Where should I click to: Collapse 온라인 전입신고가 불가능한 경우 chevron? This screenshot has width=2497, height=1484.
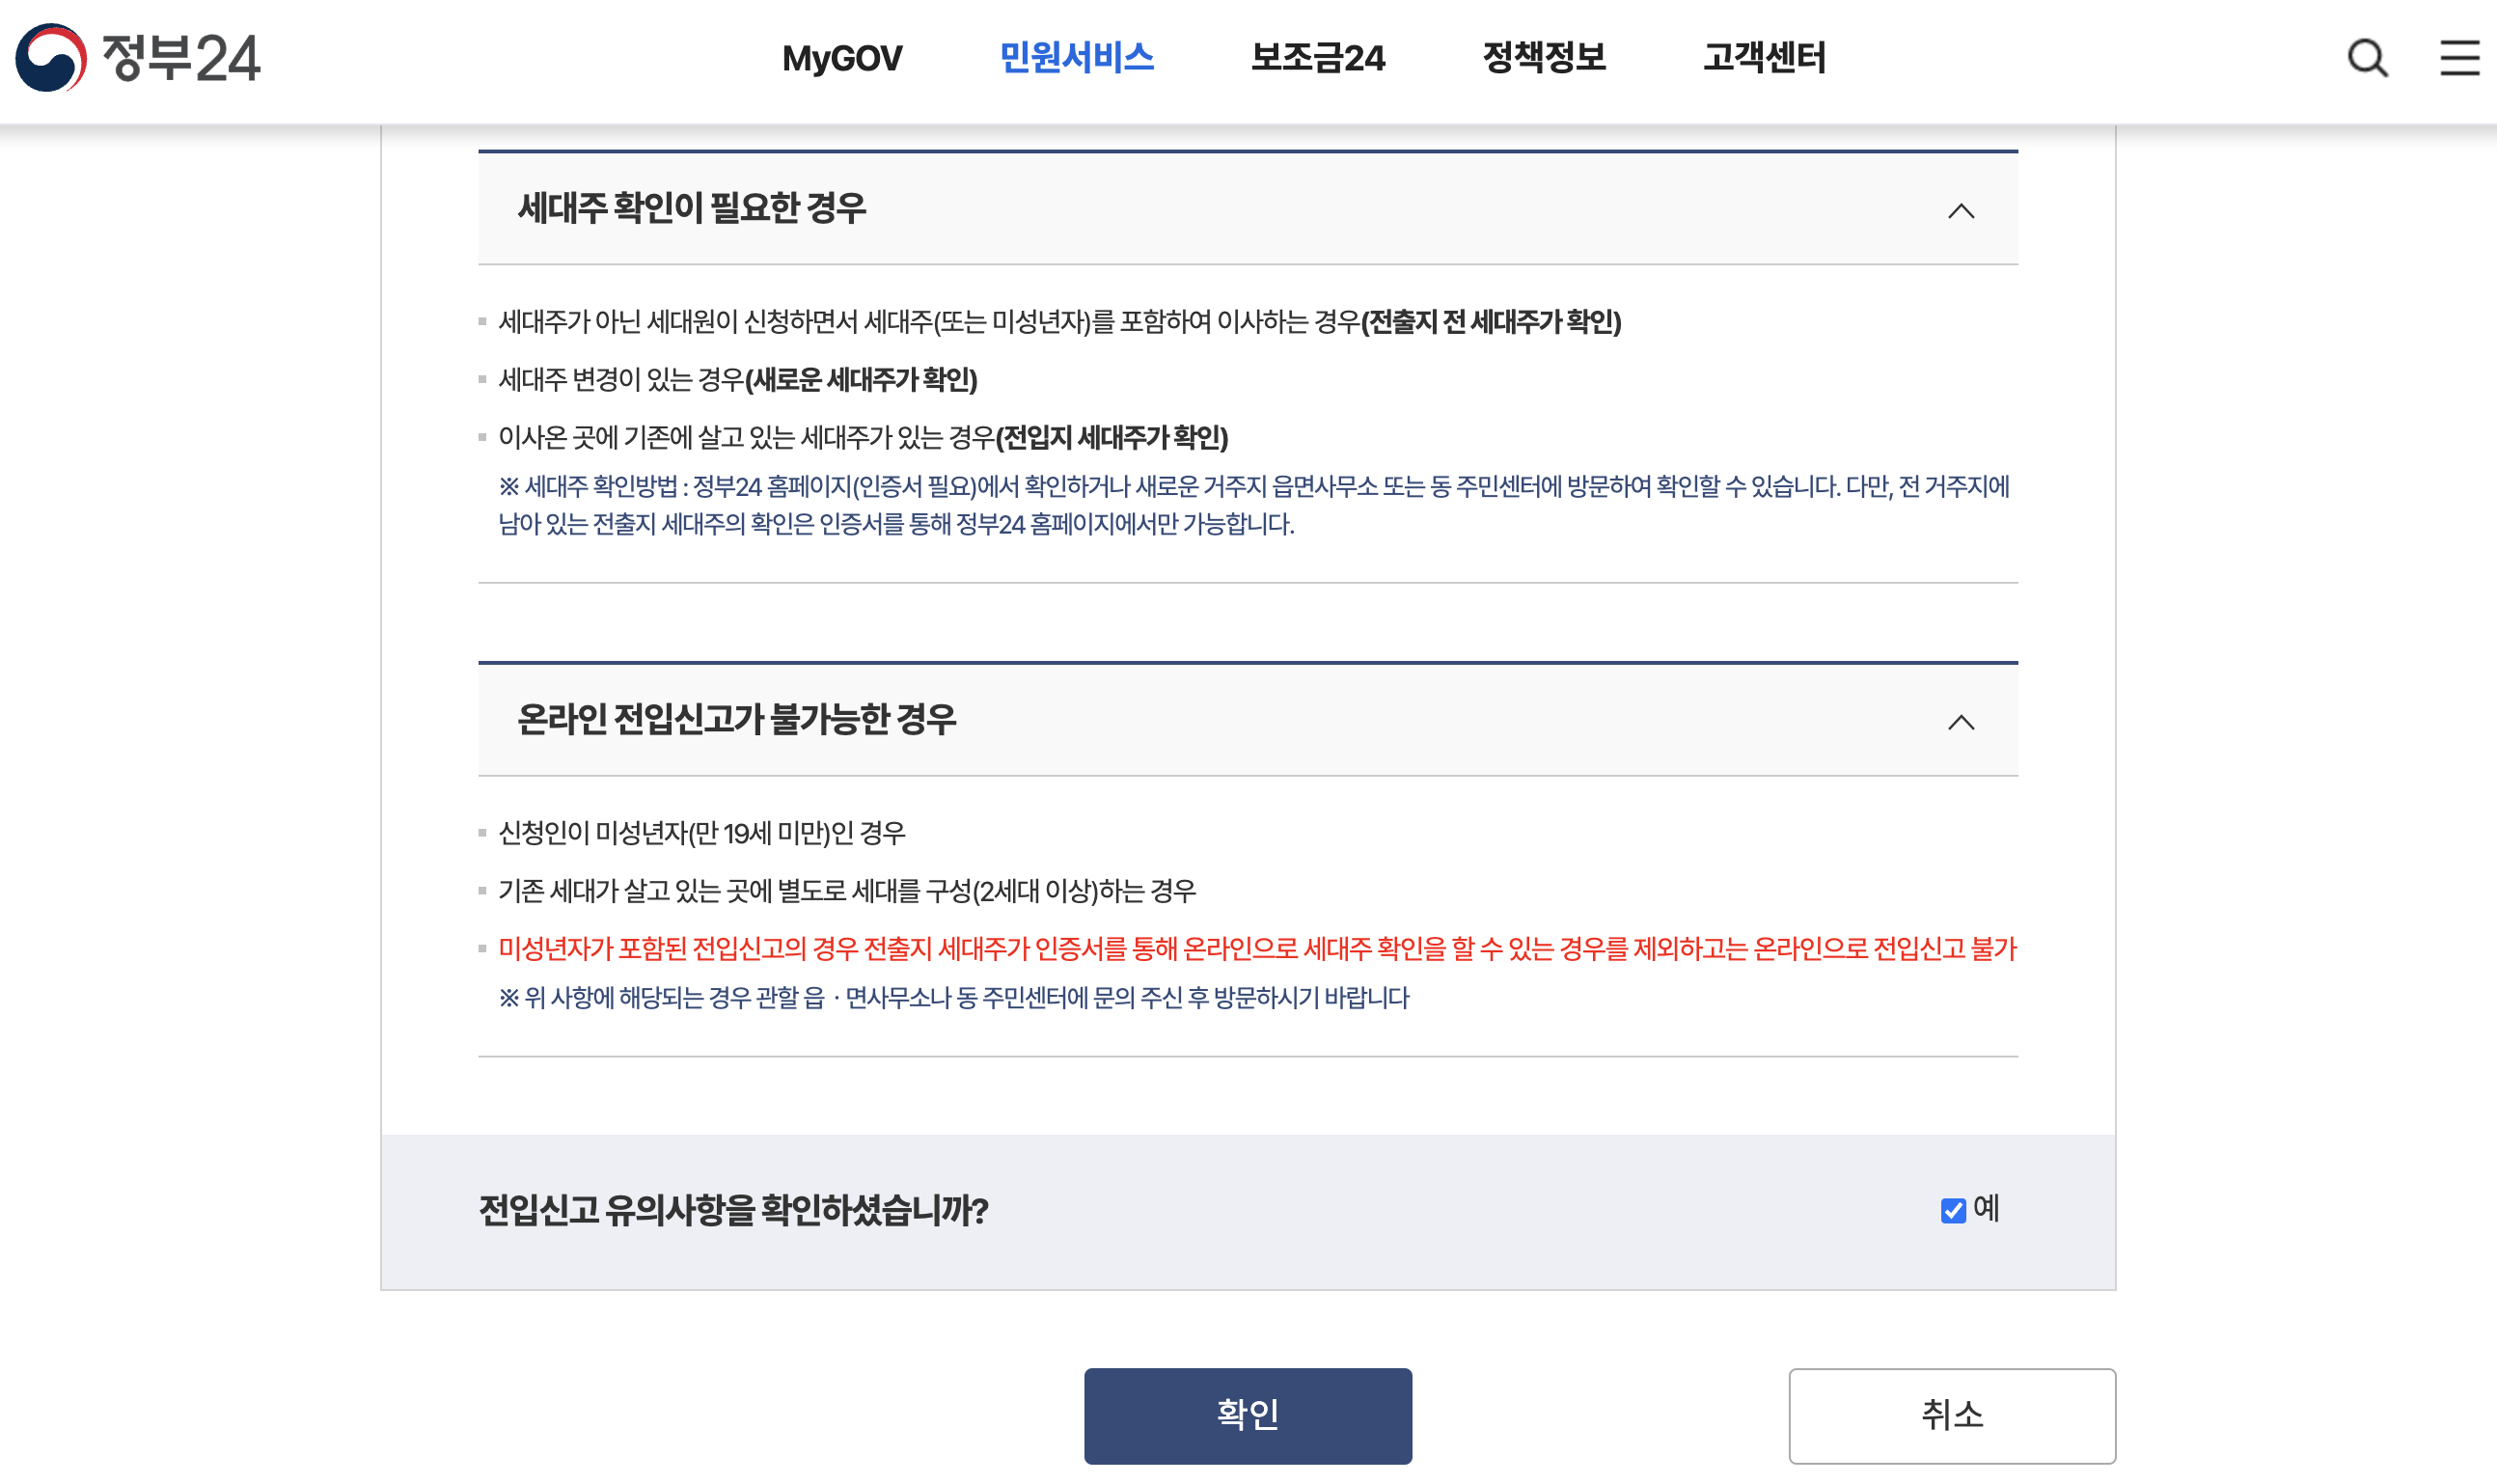[x=1960, y=722]
